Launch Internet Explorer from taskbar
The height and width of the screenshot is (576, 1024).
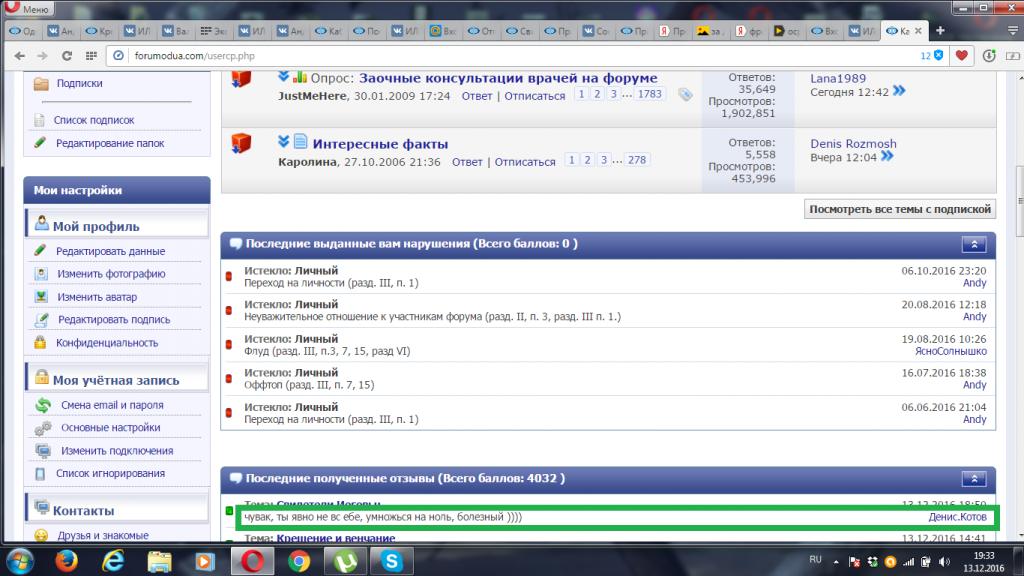[113, 561]
